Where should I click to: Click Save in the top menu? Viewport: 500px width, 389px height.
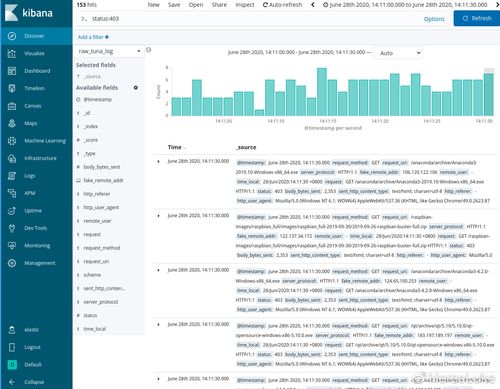click(x=174, y=5)
